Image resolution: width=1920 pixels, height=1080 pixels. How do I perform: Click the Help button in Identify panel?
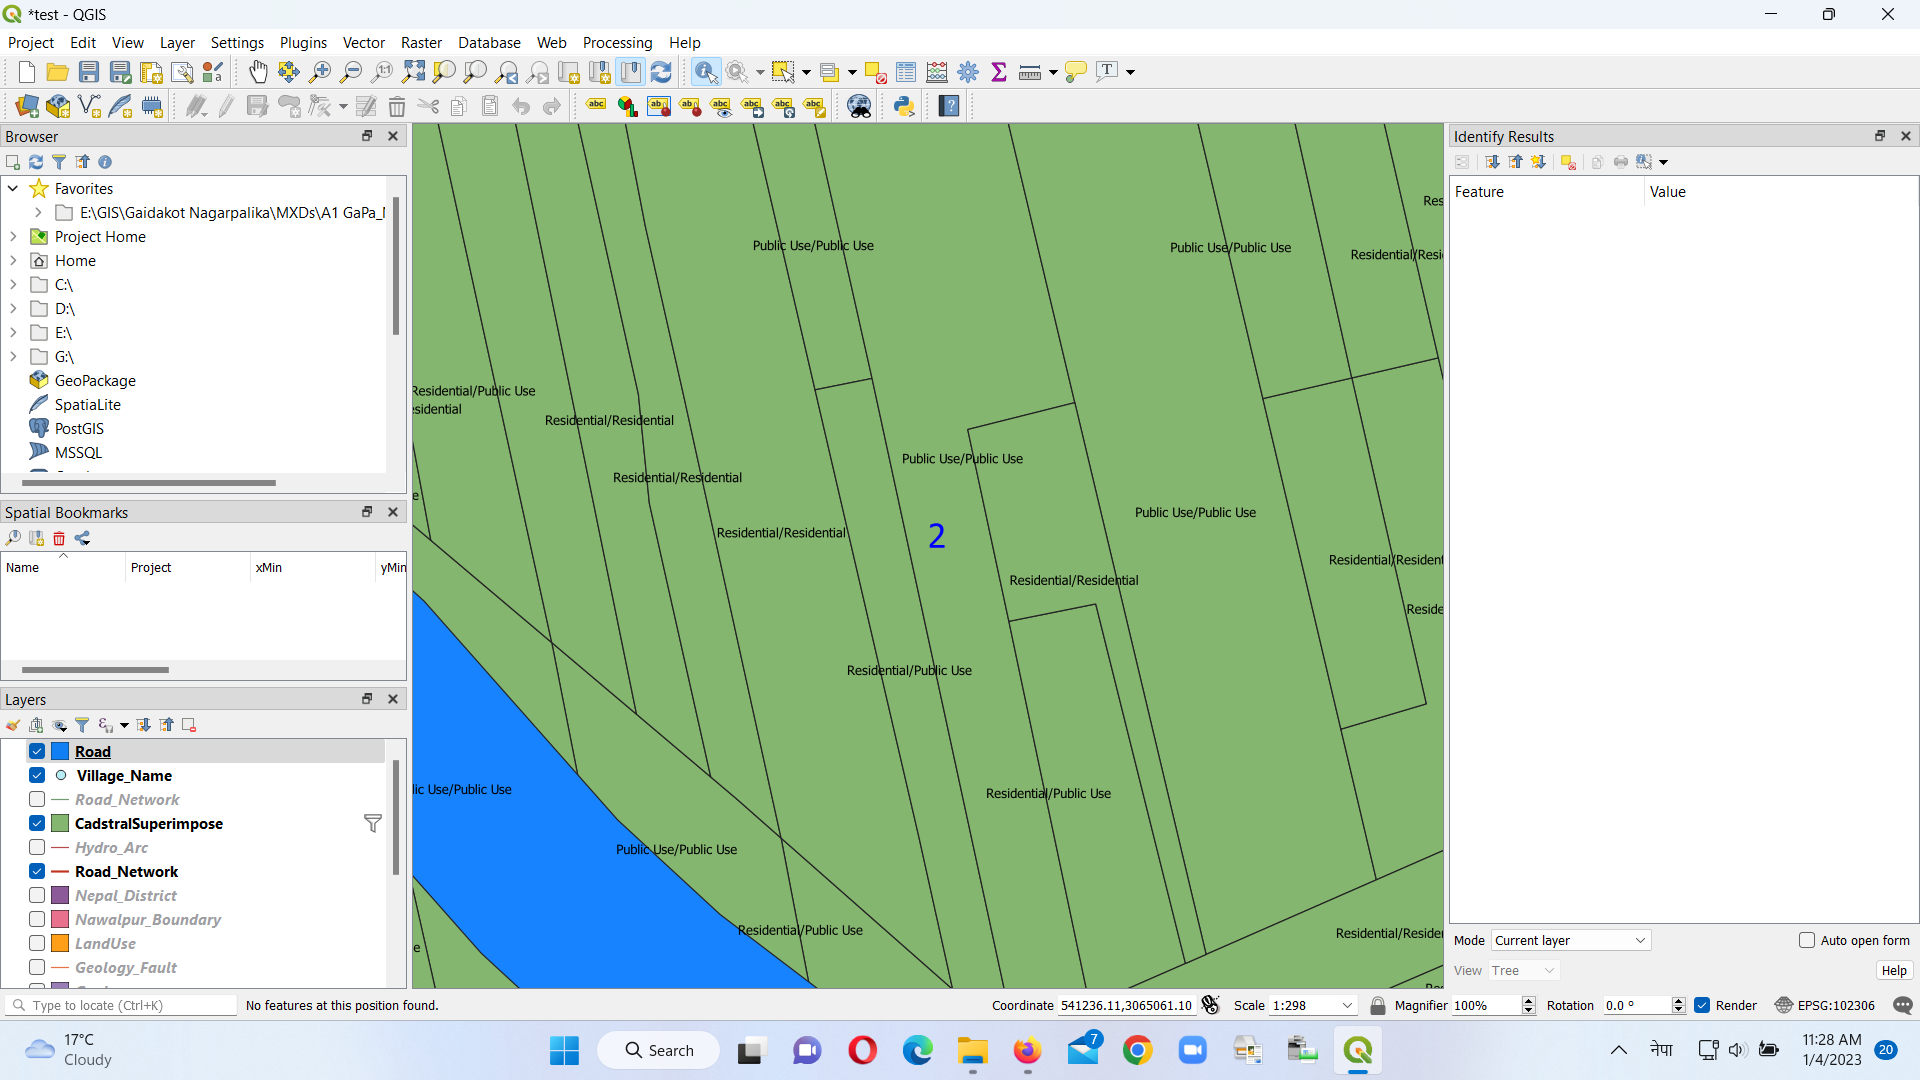[1894, 970]
